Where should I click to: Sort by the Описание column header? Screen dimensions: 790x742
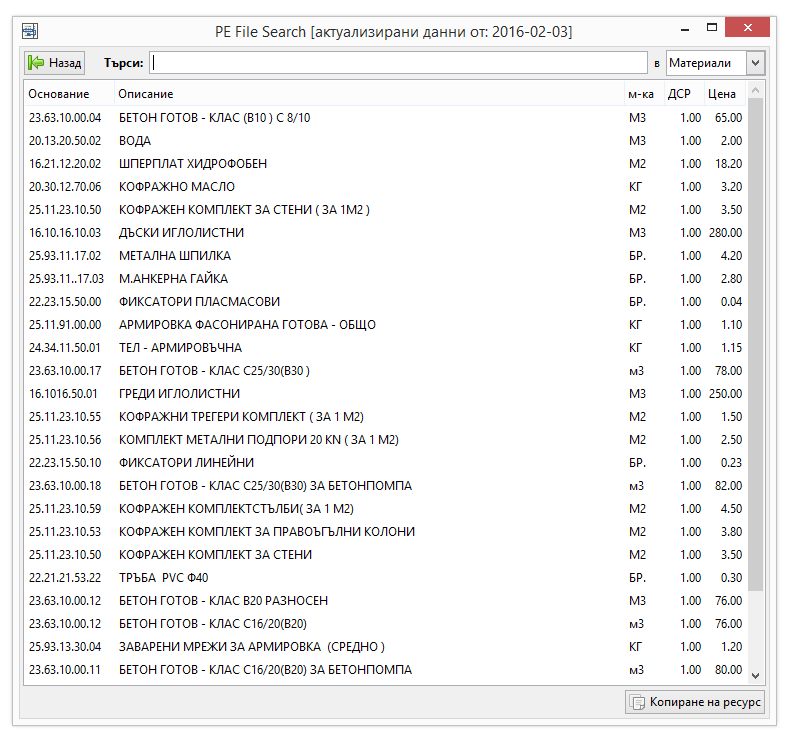(x=369, y=94)
